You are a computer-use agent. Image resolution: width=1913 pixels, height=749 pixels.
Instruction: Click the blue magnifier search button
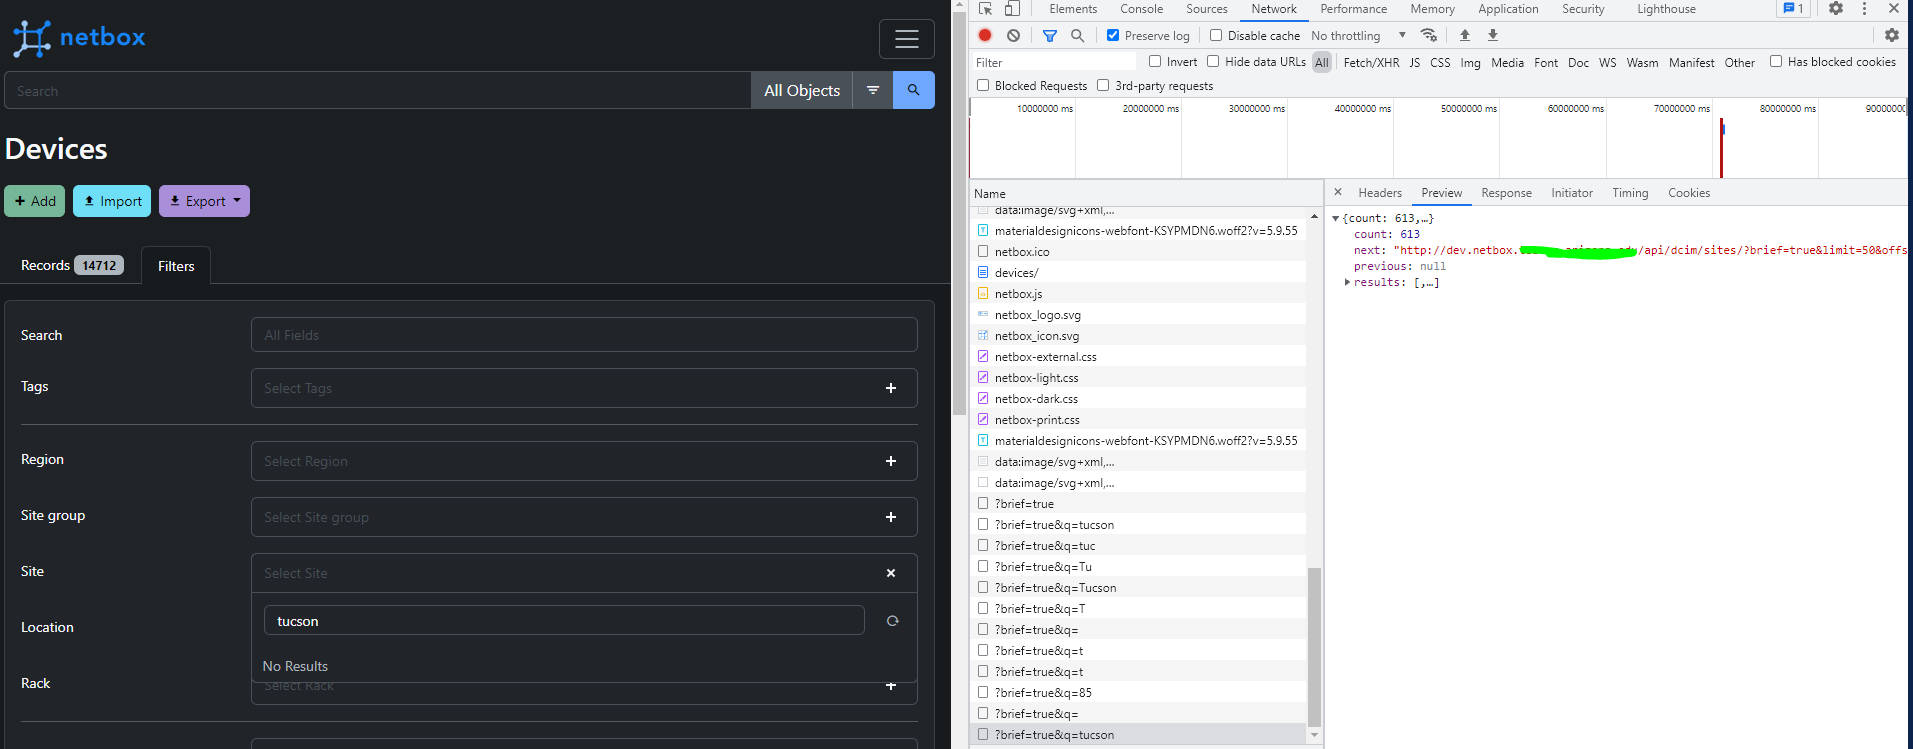(913, 90)
